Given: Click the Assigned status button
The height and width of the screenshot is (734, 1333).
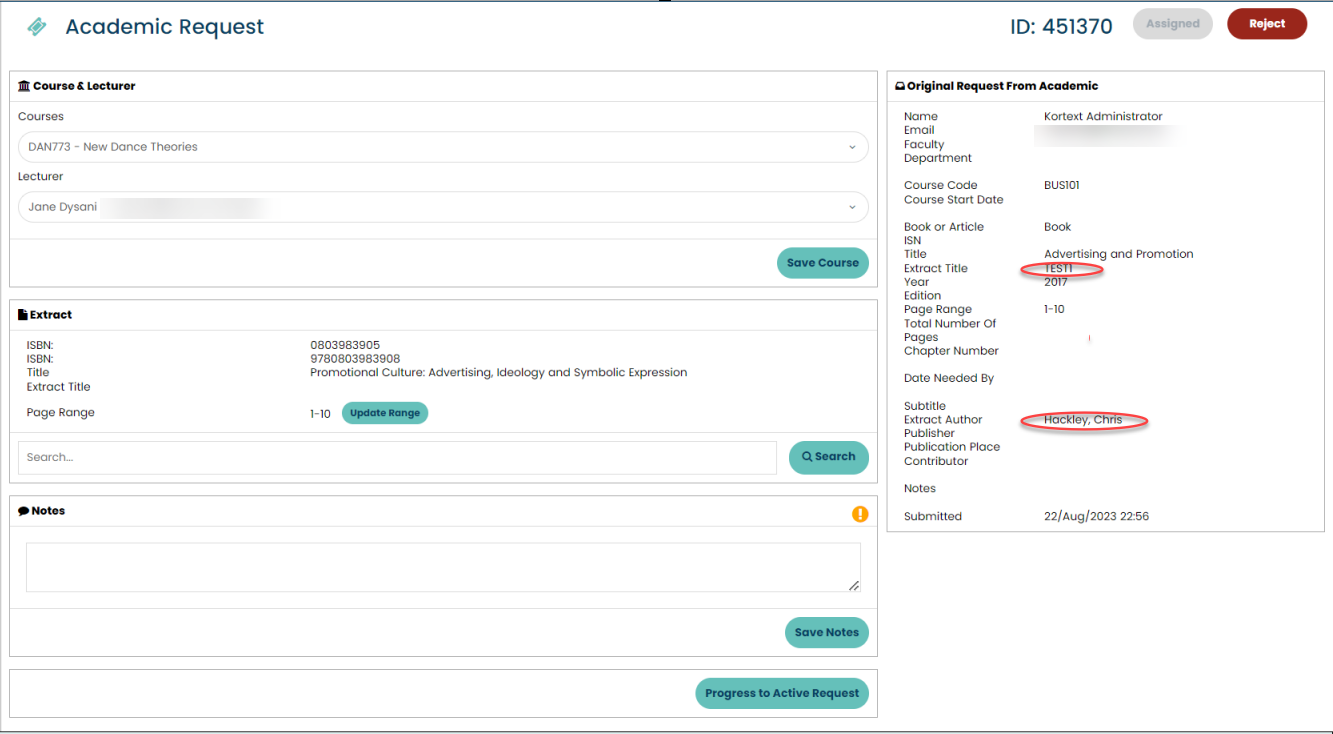Looking at the screenshot, I should [x=1172, y=24].
